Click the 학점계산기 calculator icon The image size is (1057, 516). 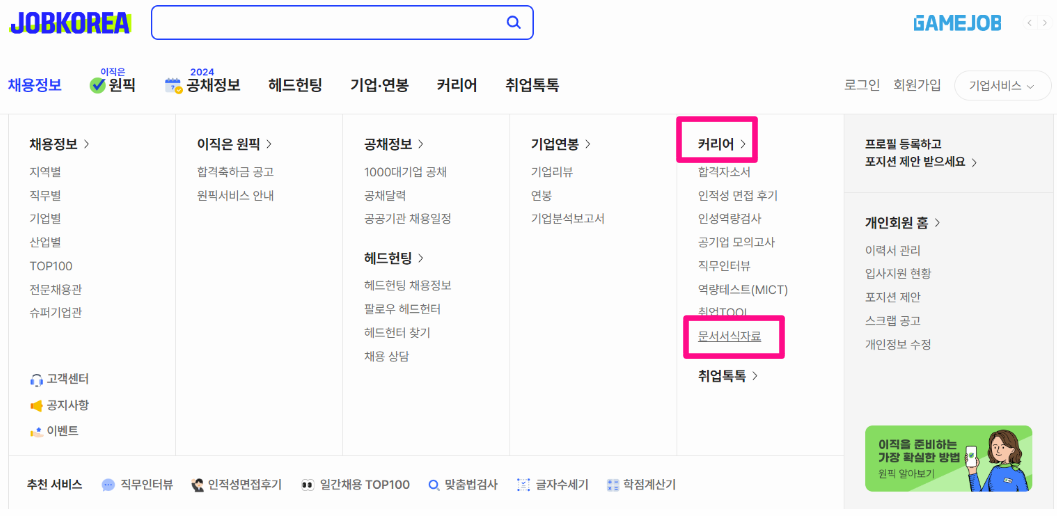(613, 485)
